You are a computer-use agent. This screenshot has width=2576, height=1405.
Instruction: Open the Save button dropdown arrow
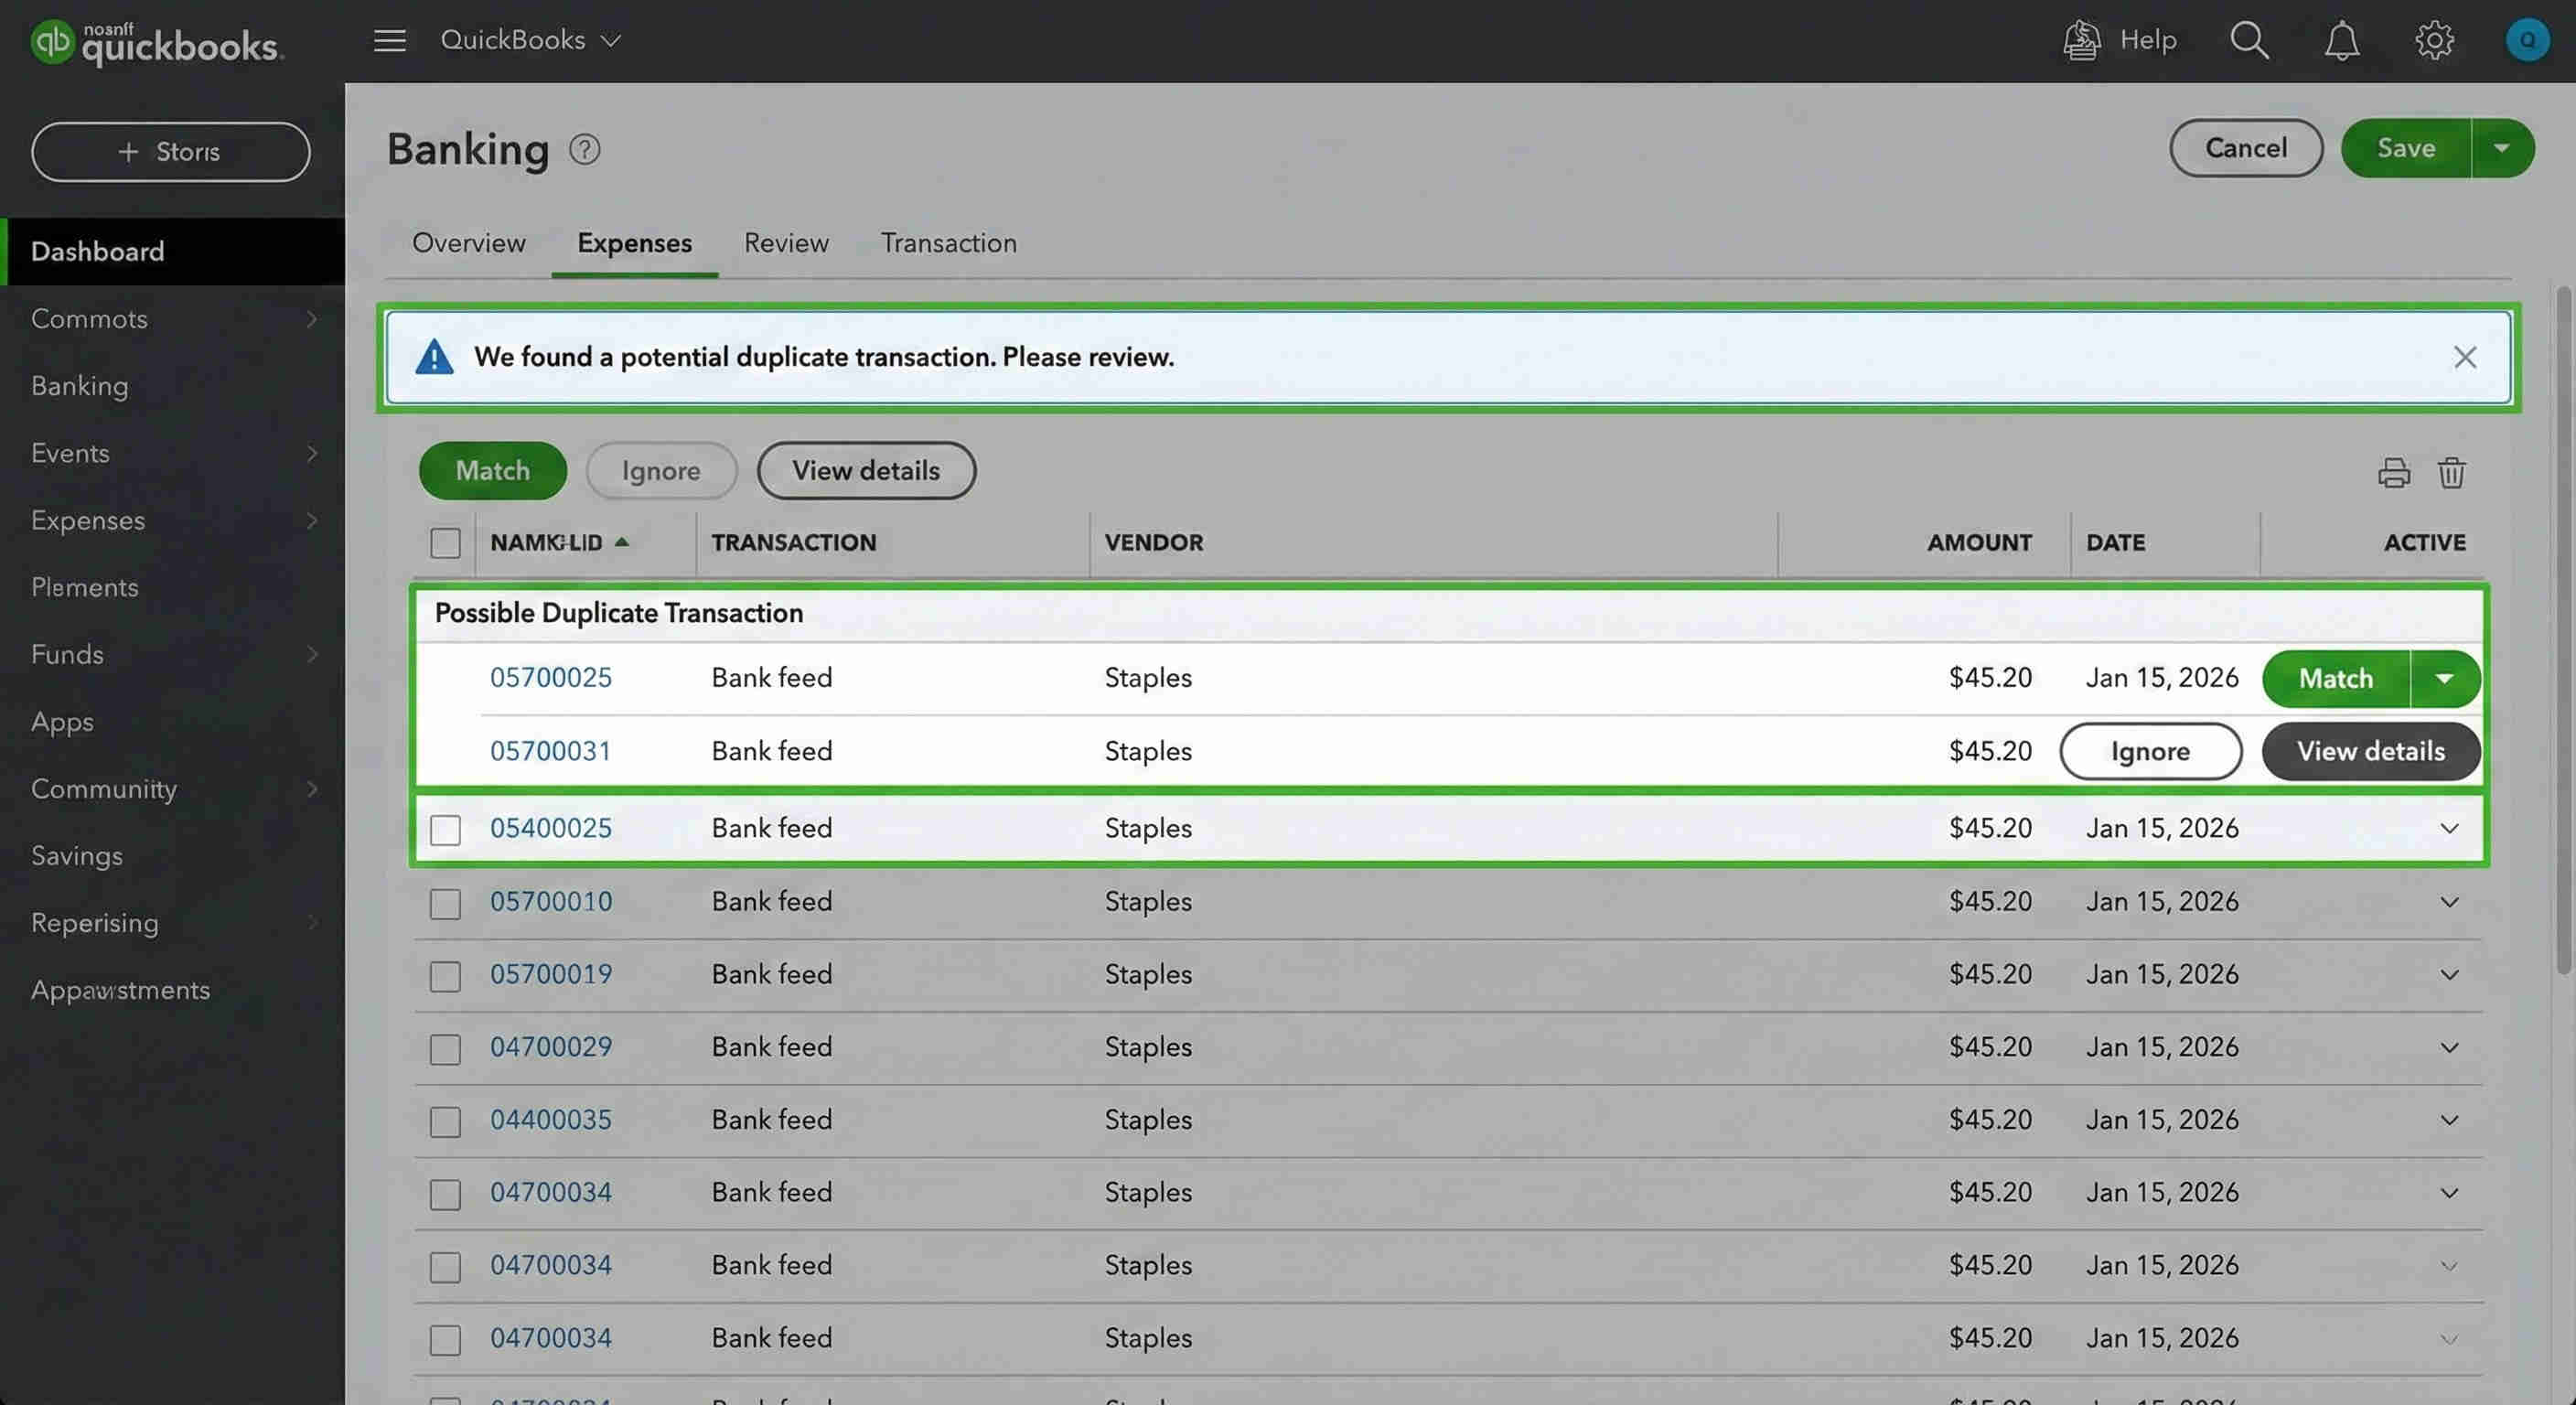pyautogui.click(x=2502, y=148)
